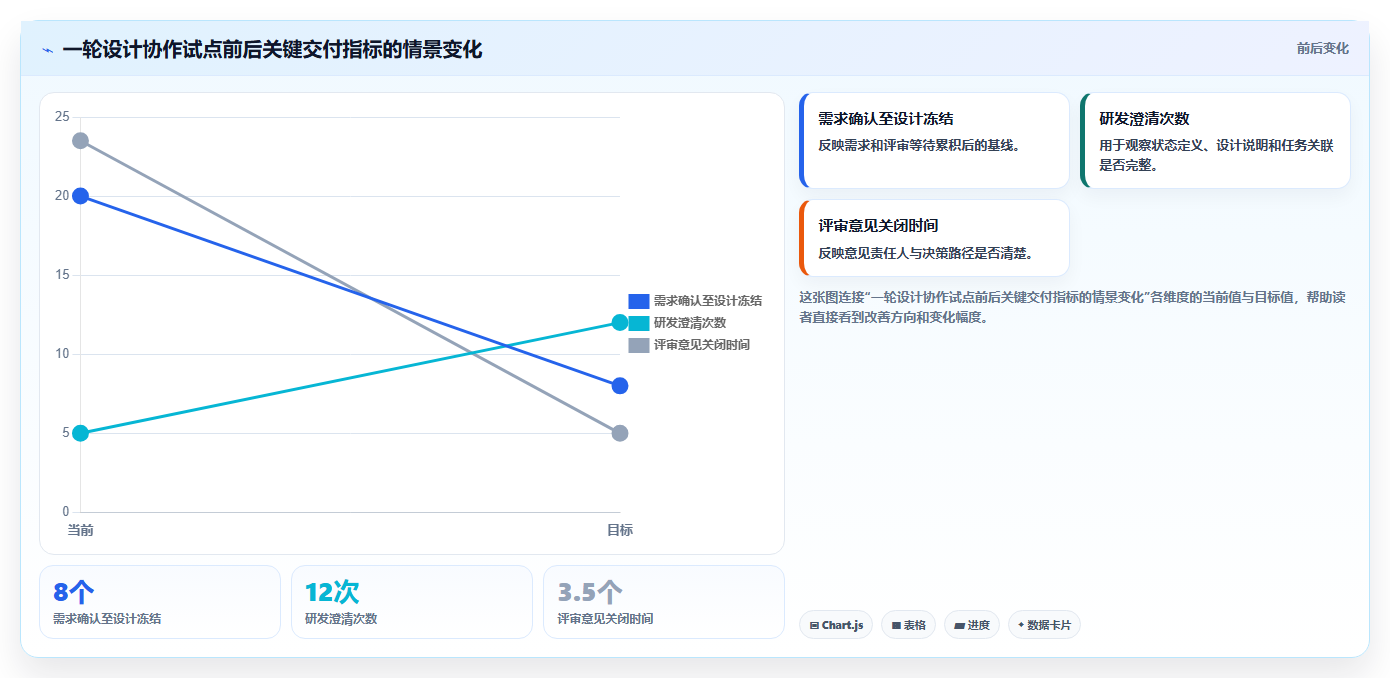This screenshot has width=1390, height=678.
Task: Click the text 反映意见责任人与决策路径是否清楚。
Action: [925, 253]
